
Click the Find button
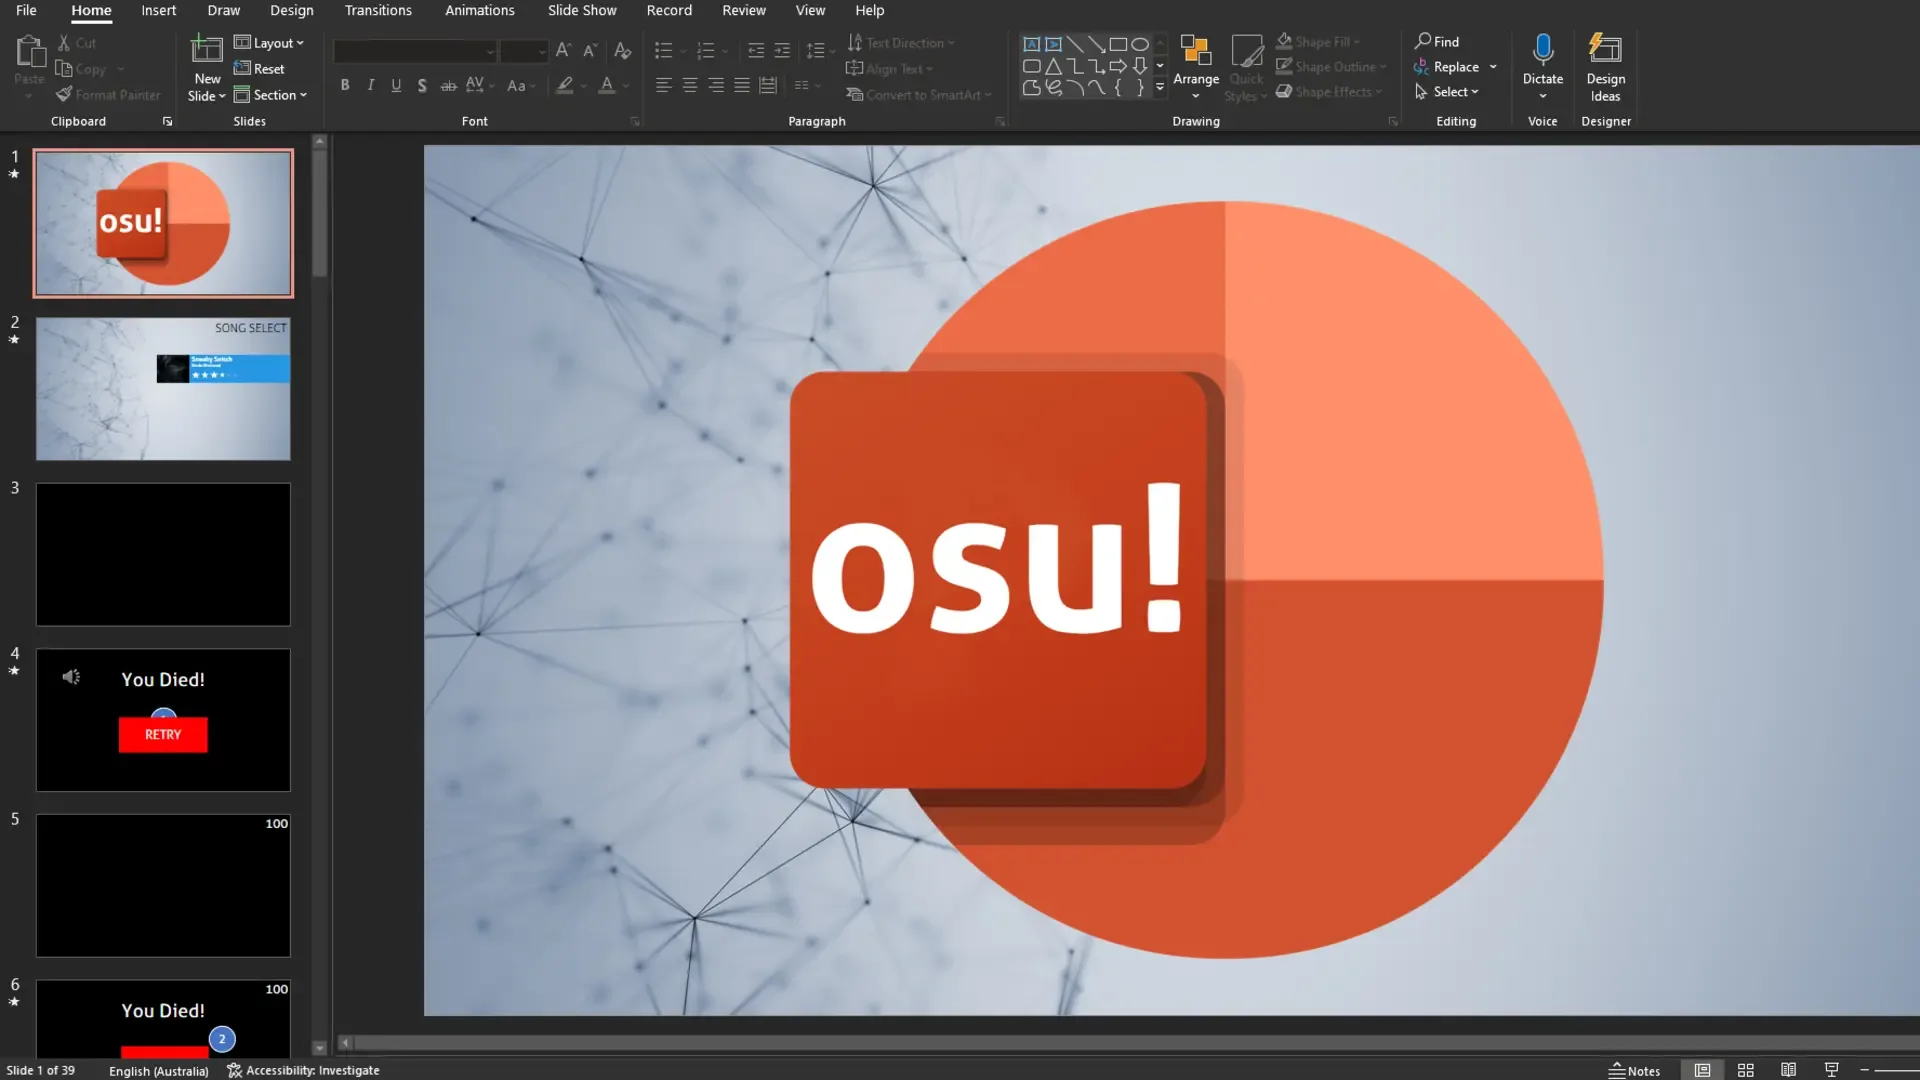(1436, 41)
